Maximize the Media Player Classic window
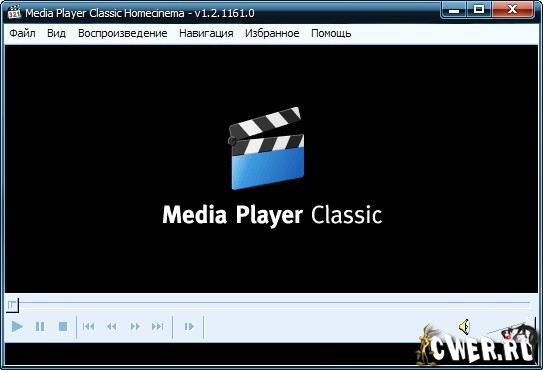The height and width of the screenshot is (370, 543). click(479, 9)
